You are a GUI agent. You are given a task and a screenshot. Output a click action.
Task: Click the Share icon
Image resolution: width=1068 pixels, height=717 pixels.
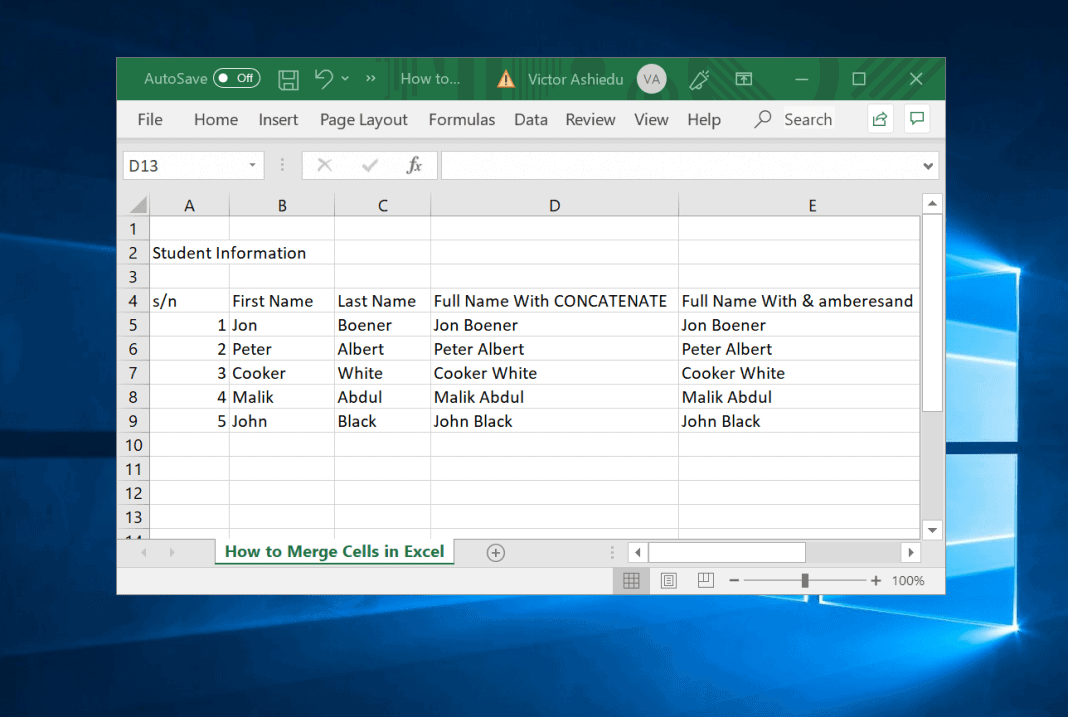[879, 119]
